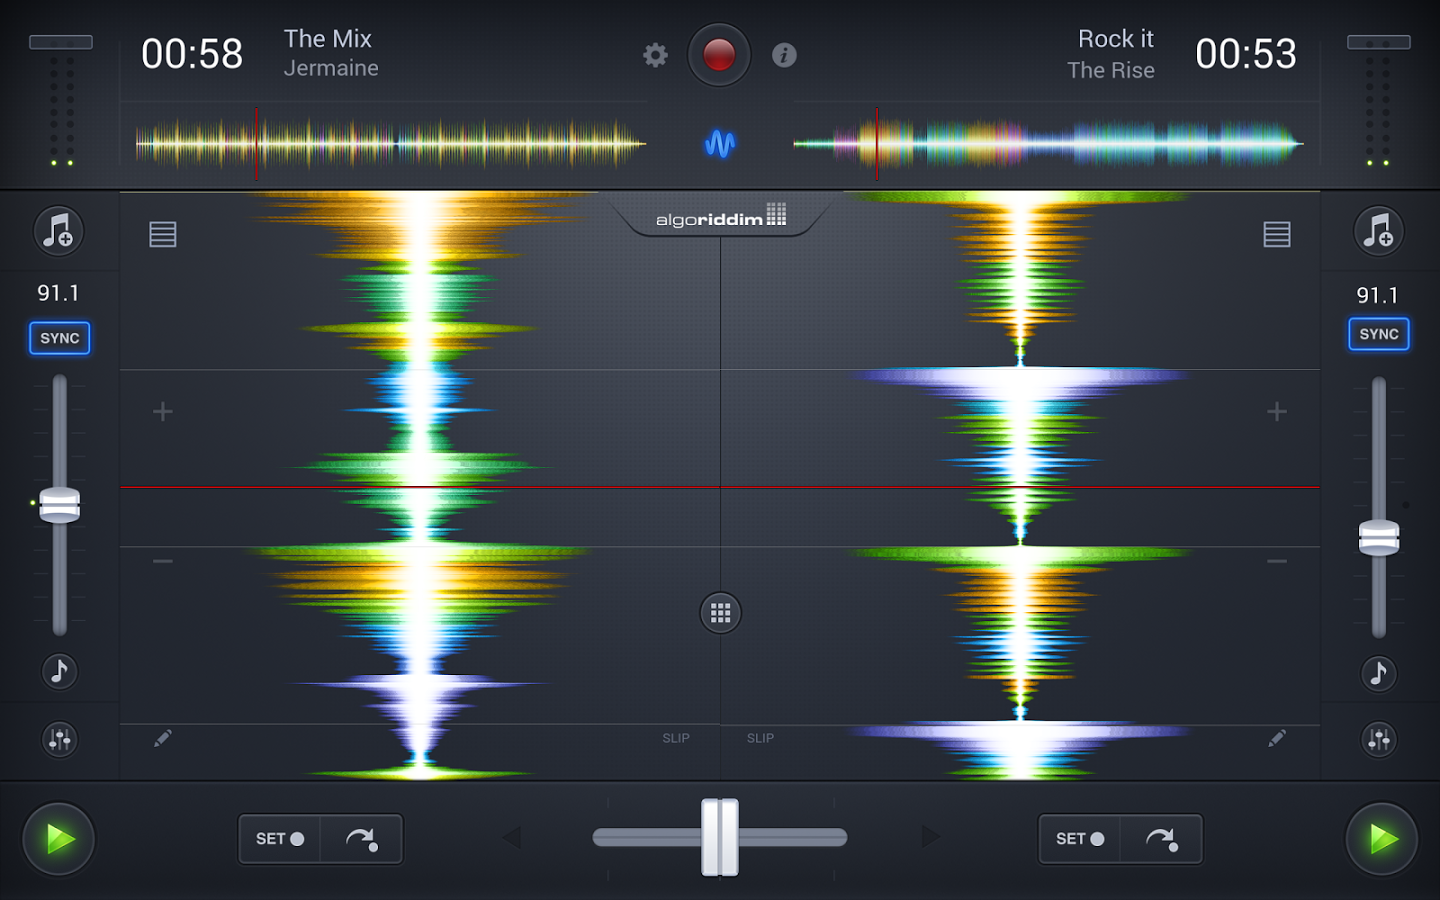Open the right deck track list view
1440x900 pixels.
click(x=1277, y=233)
